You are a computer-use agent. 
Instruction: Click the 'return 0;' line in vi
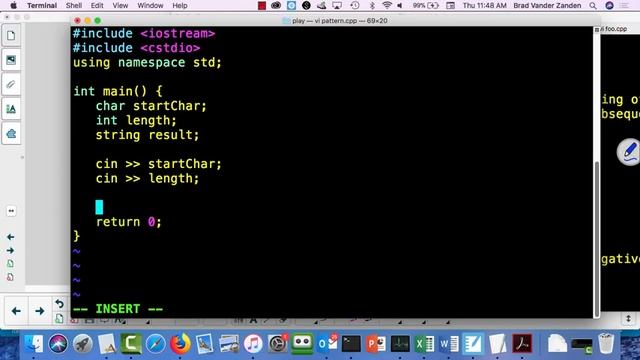129,222
